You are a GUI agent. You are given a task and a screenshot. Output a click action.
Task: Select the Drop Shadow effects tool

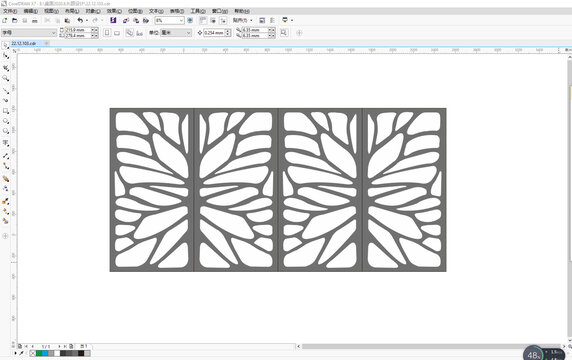(x=5, y=179)
